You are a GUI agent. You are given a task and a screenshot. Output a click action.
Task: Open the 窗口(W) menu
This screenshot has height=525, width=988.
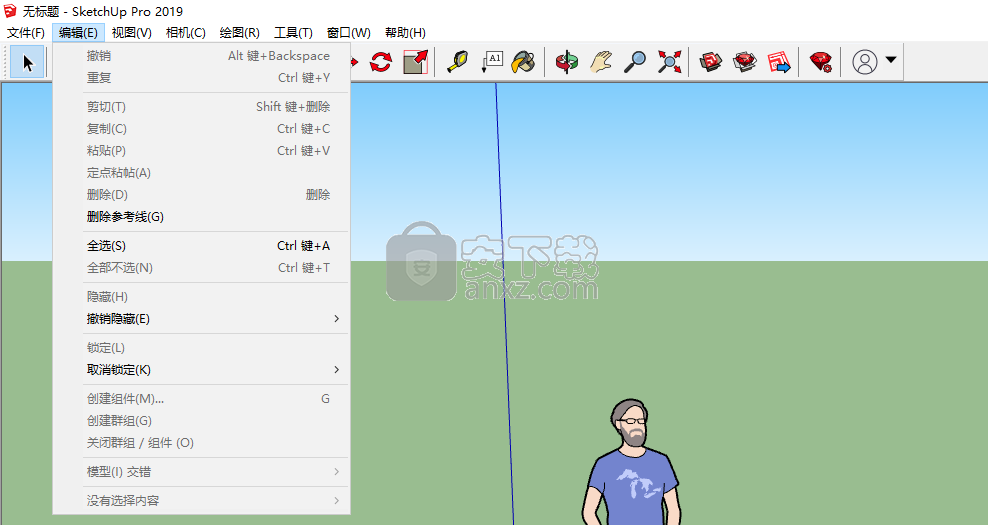[348, 33]
